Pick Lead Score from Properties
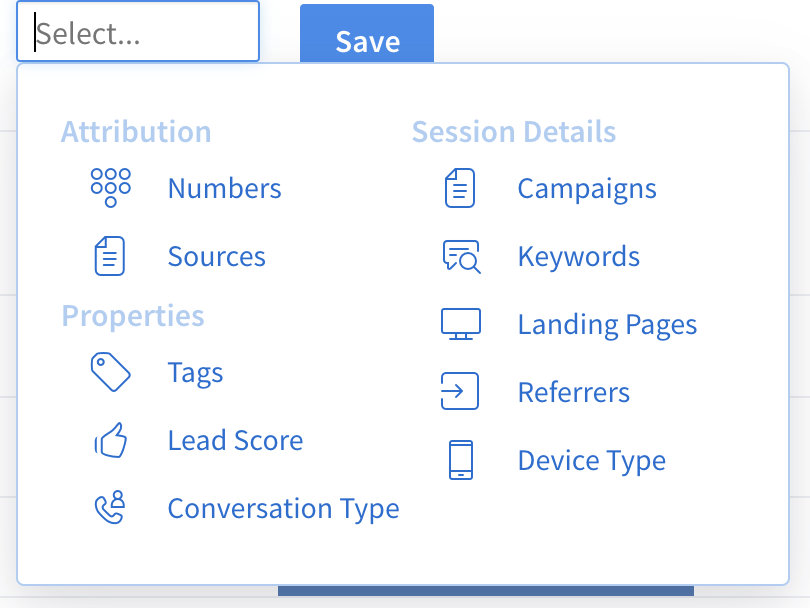The image size is (810, 608). point(236,440)
